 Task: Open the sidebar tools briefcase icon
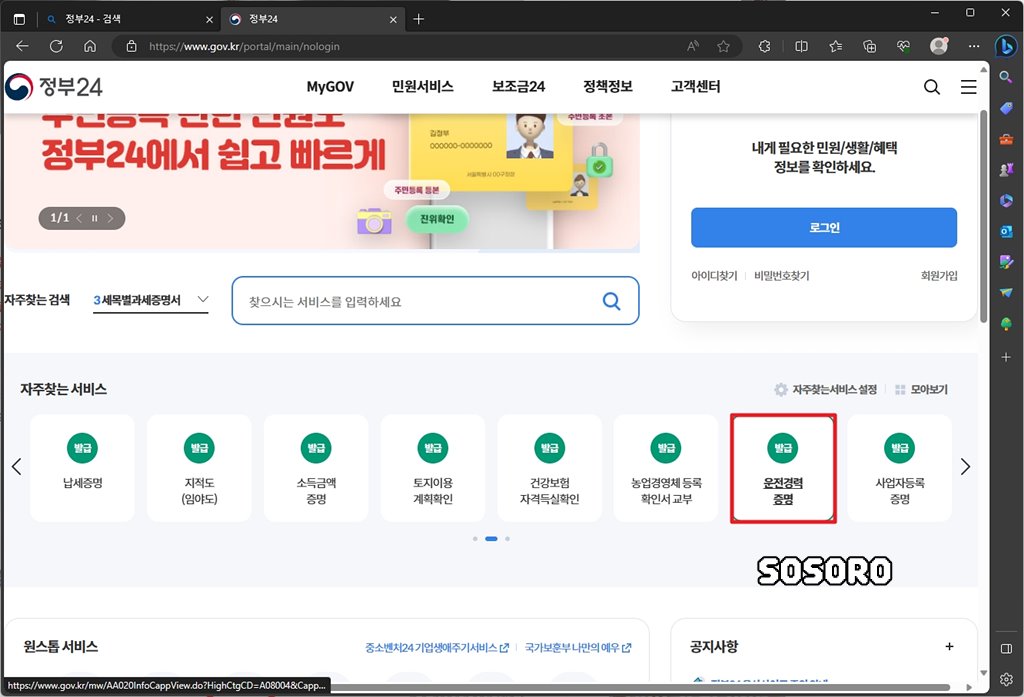pyautogui.click(x=1006, y=138)
